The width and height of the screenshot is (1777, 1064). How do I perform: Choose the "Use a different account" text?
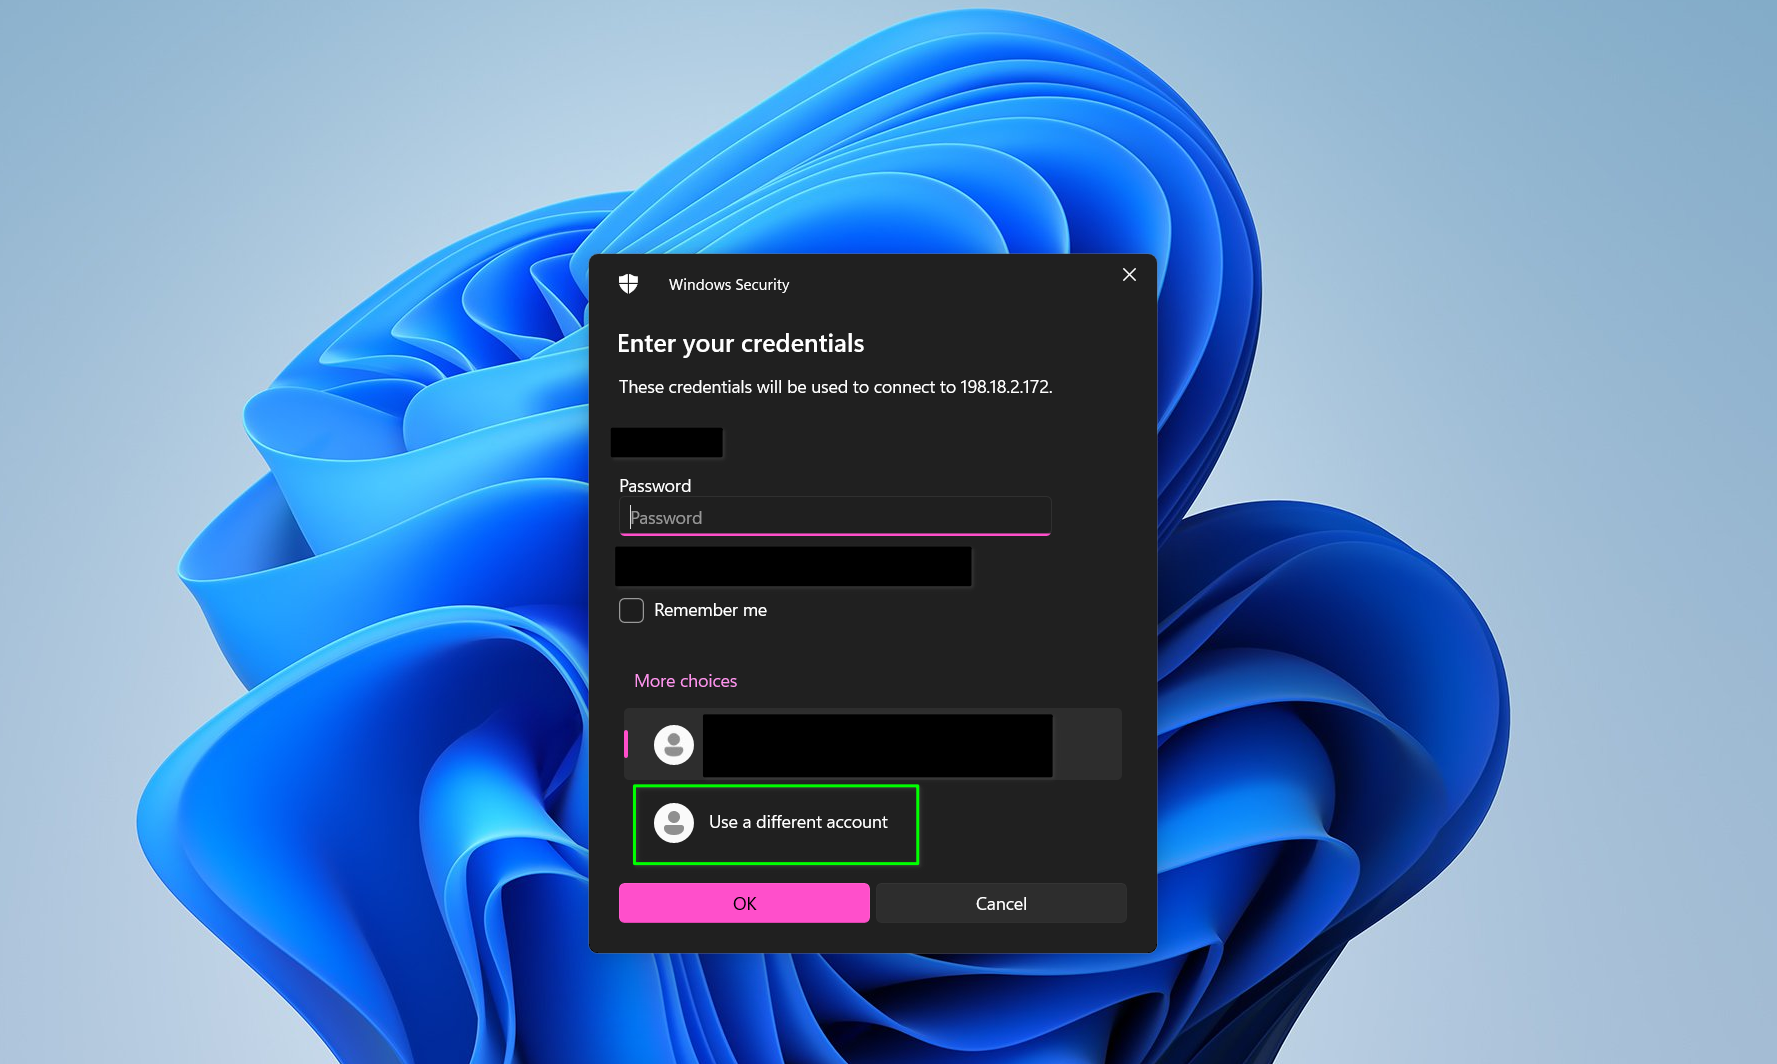tap(798, 822)
